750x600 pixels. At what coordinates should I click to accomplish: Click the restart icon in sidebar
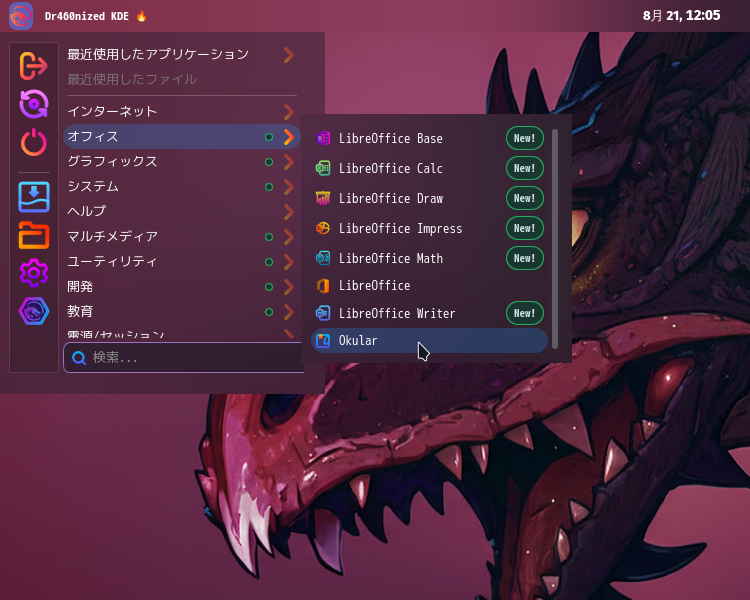[x=33, y=103]
